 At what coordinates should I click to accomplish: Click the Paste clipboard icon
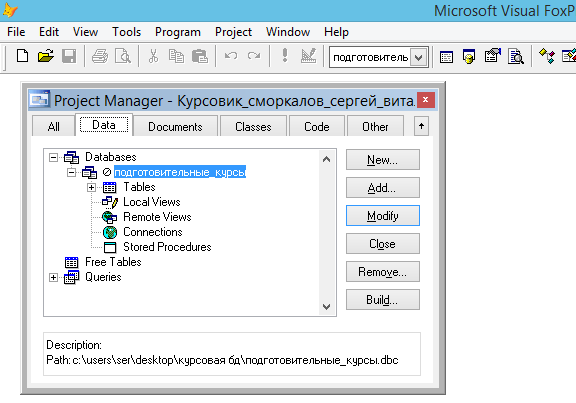200,56
